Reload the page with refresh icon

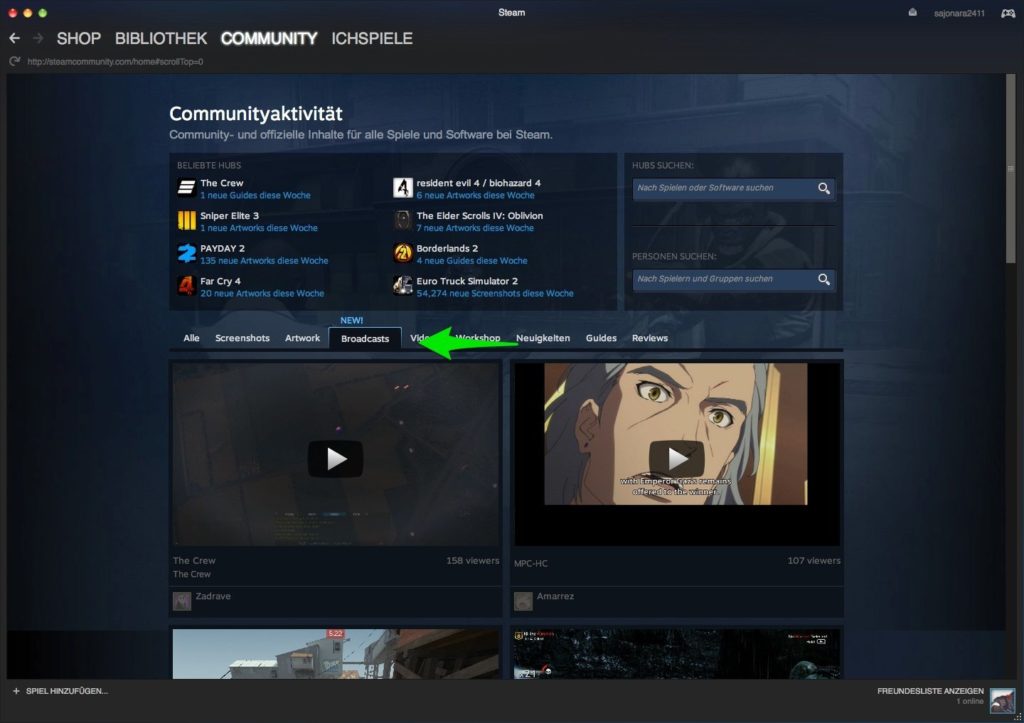pos(14,61)
